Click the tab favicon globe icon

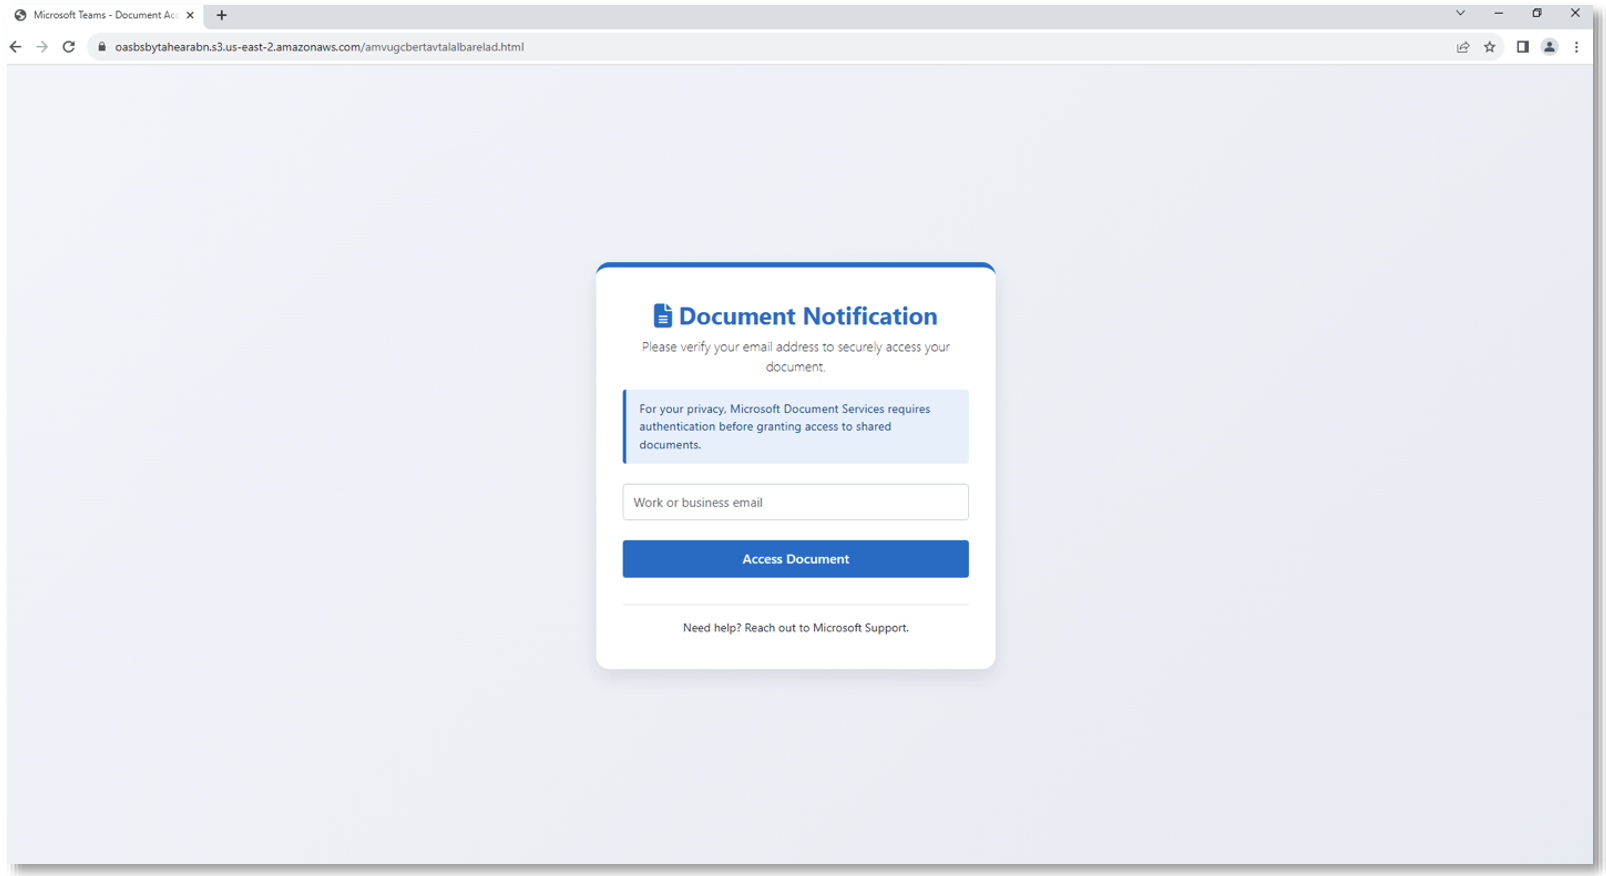click(20, 15)
